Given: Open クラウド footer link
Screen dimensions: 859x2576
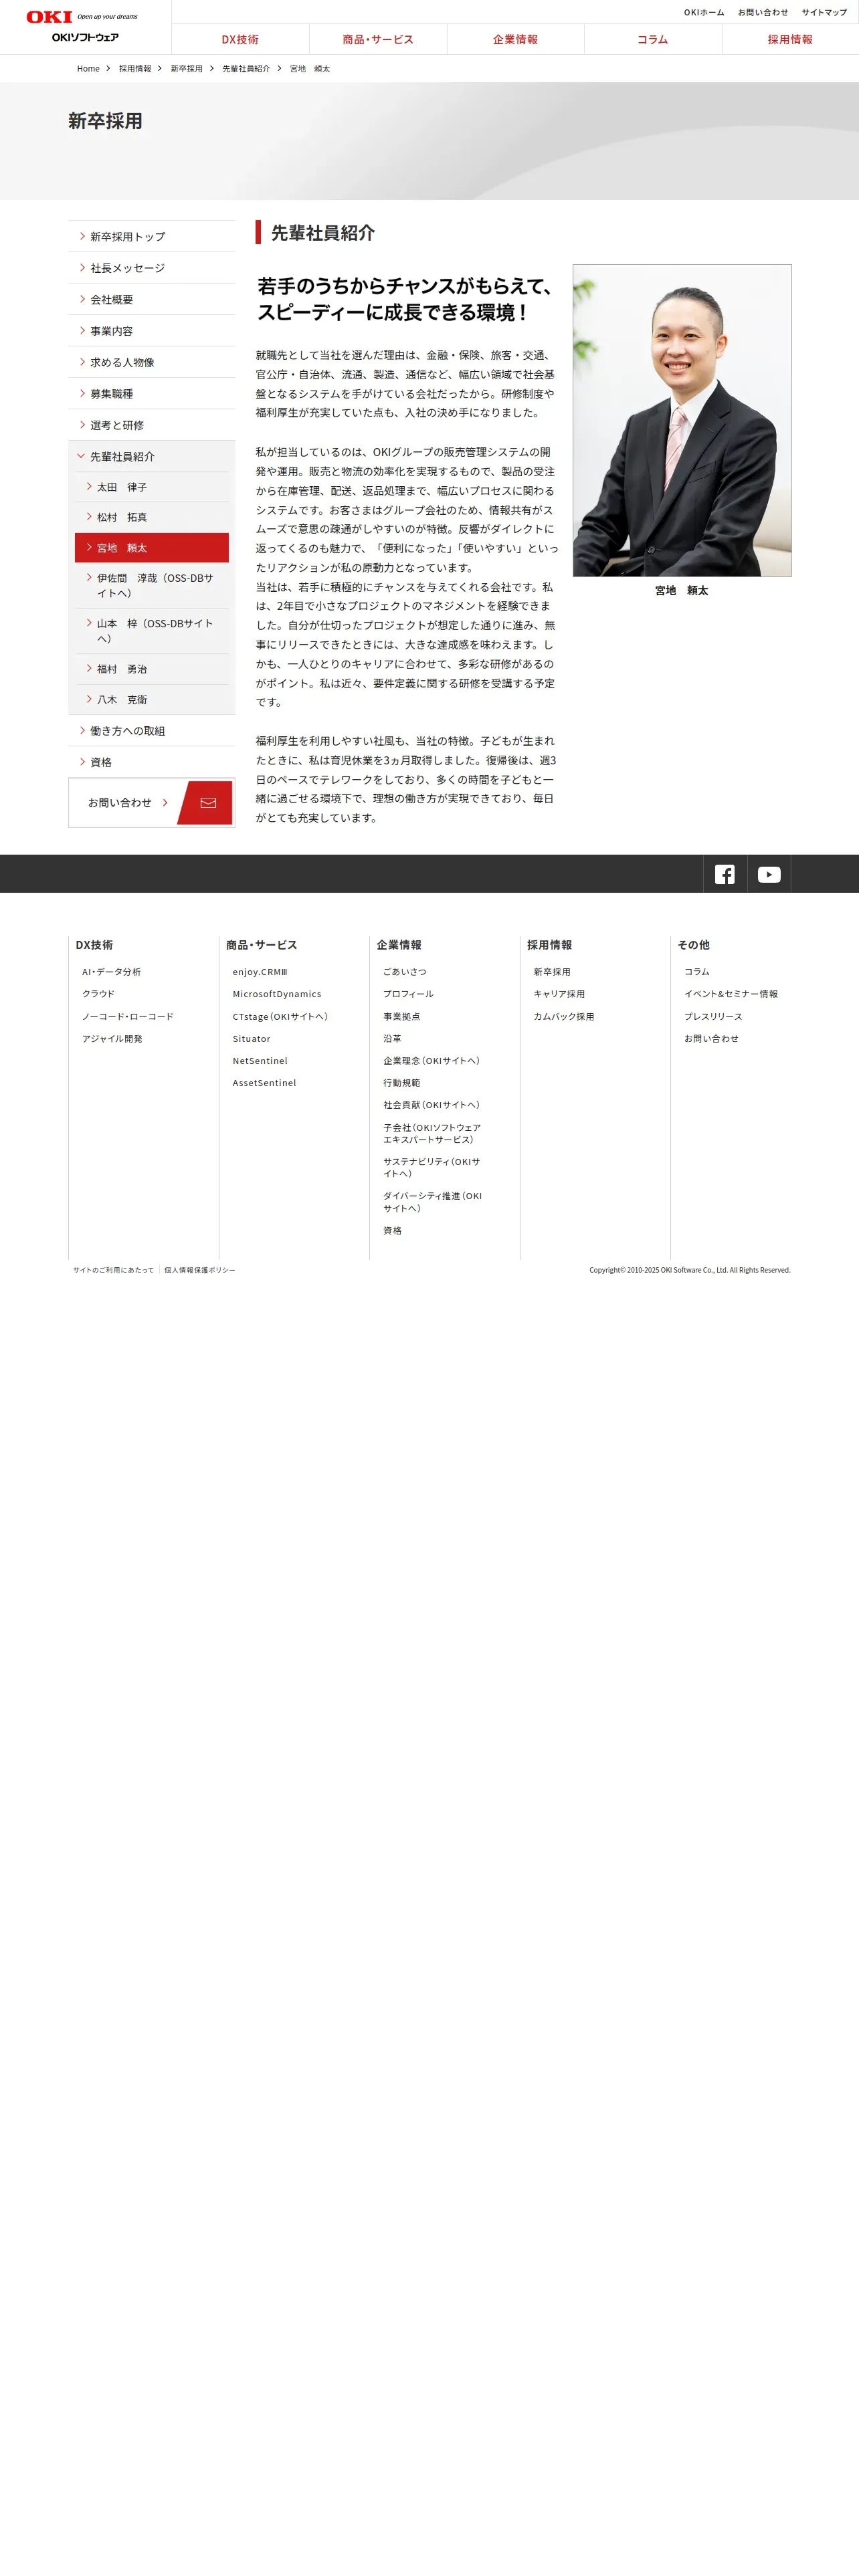Looking at the screenshot, I should coord(98,994).
